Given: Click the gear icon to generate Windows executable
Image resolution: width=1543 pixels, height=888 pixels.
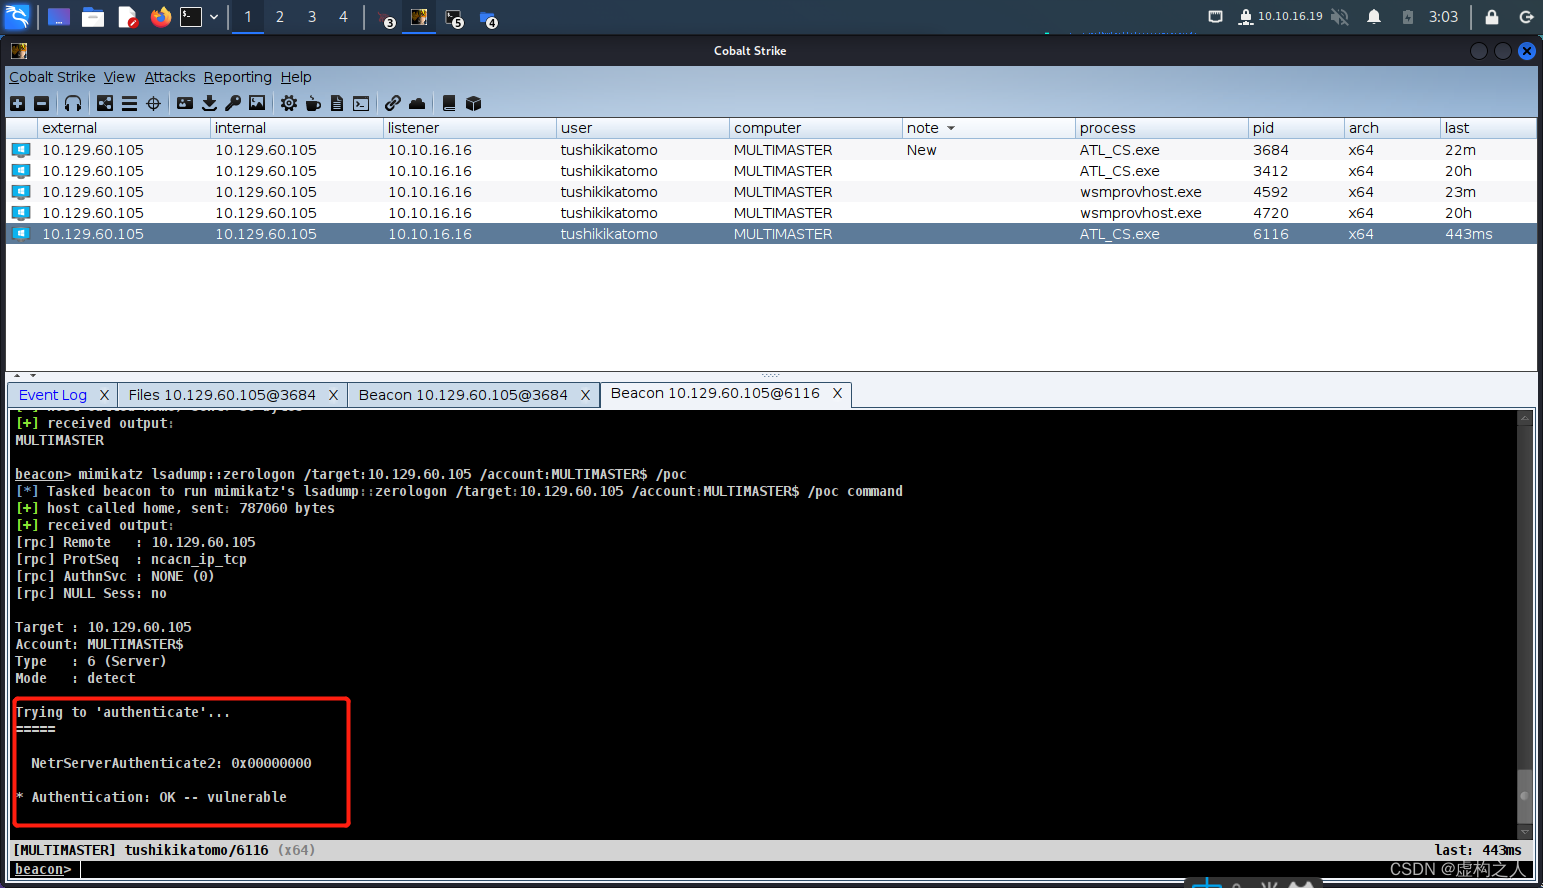Looking at the screenshot, I should [289, 103].
